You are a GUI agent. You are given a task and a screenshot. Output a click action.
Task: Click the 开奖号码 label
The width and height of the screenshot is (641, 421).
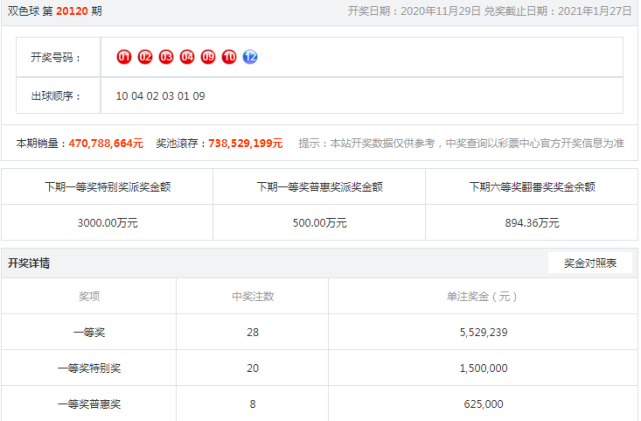pos(56,57)
